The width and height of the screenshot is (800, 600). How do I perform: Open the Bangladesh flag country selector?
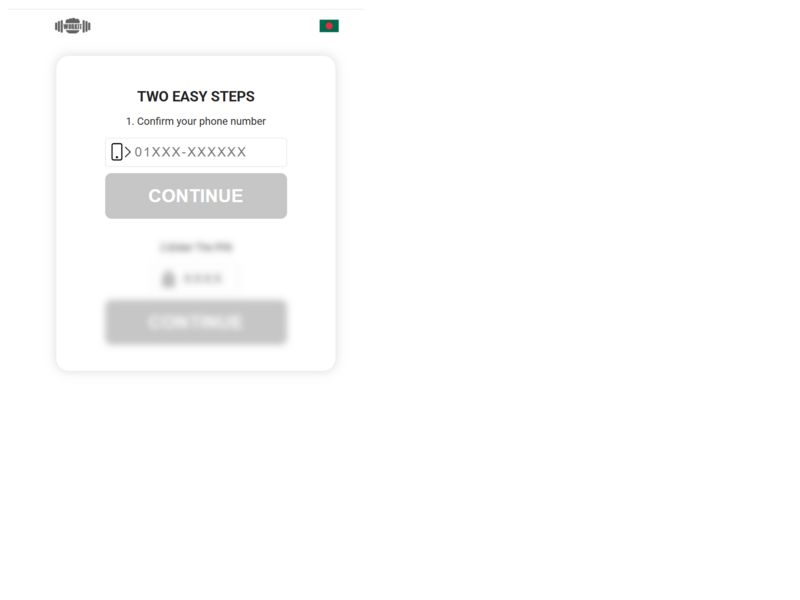(329, 26)
